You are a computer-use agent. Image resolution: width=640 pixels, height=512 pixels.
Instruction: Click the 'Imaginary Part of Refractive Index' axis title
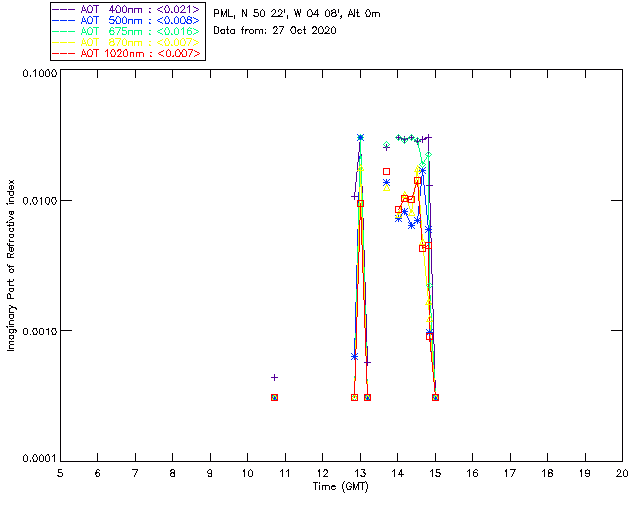11,265
